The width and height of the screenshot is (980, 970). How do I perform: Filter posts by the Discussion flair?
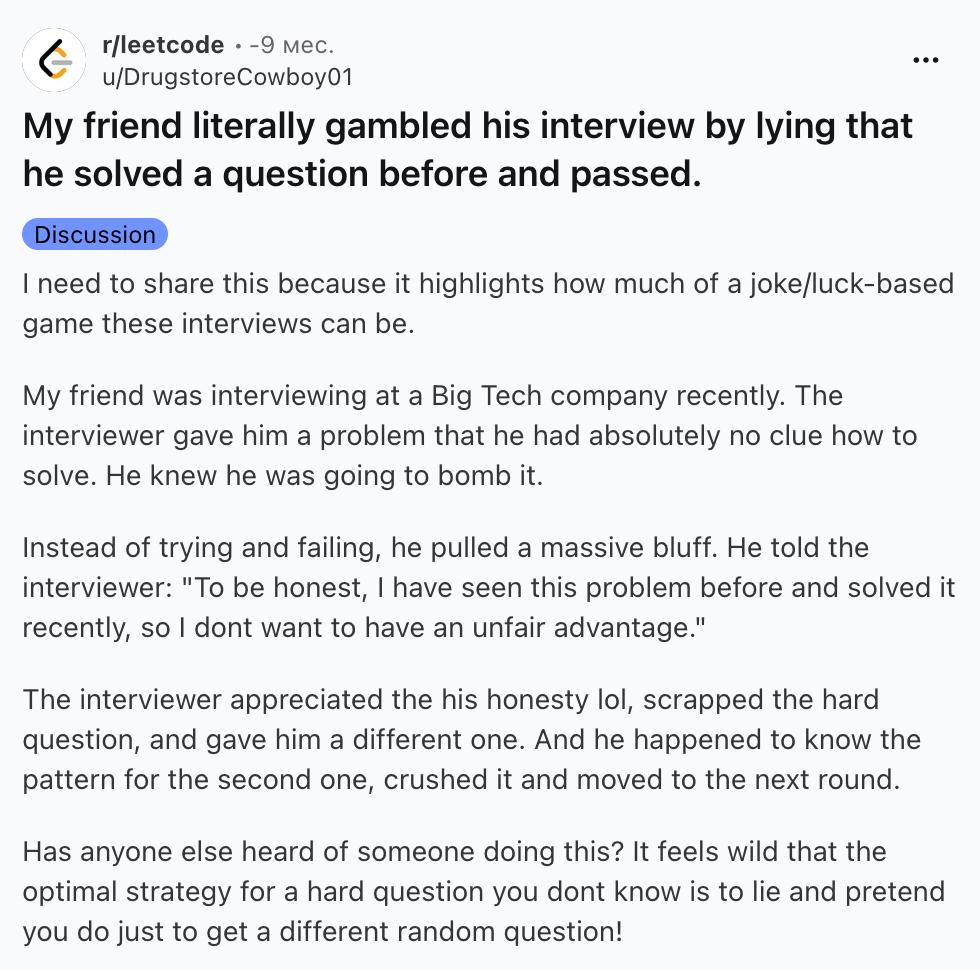coord(95,234)
